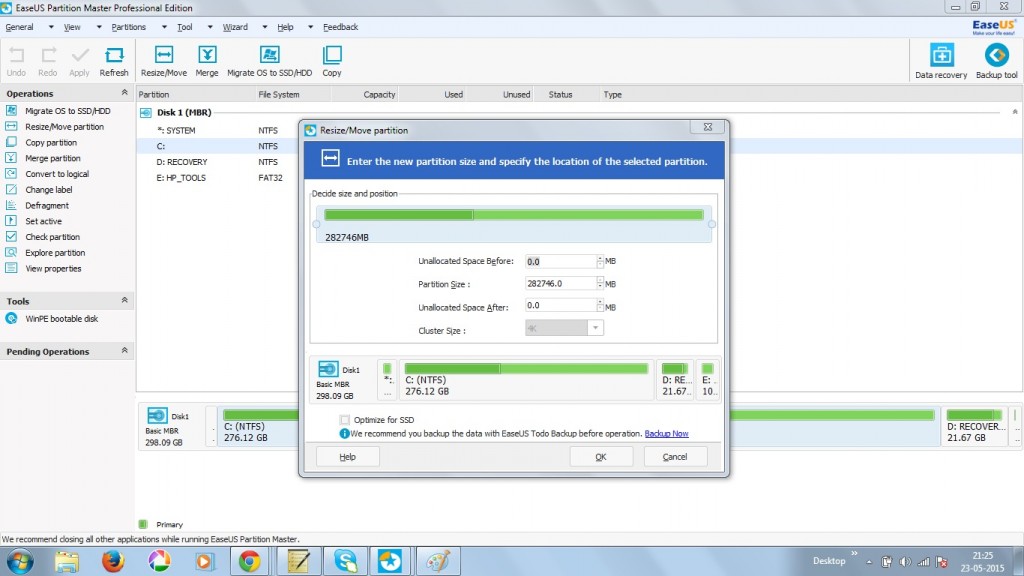
Task: Open Chrome from the taskbar
Action: [x=249, y=561]
